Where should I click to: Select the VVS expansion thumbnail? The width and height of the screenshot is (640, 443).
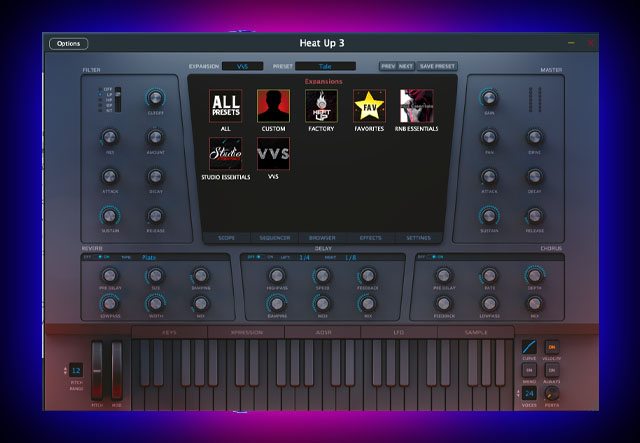(273, 154)
